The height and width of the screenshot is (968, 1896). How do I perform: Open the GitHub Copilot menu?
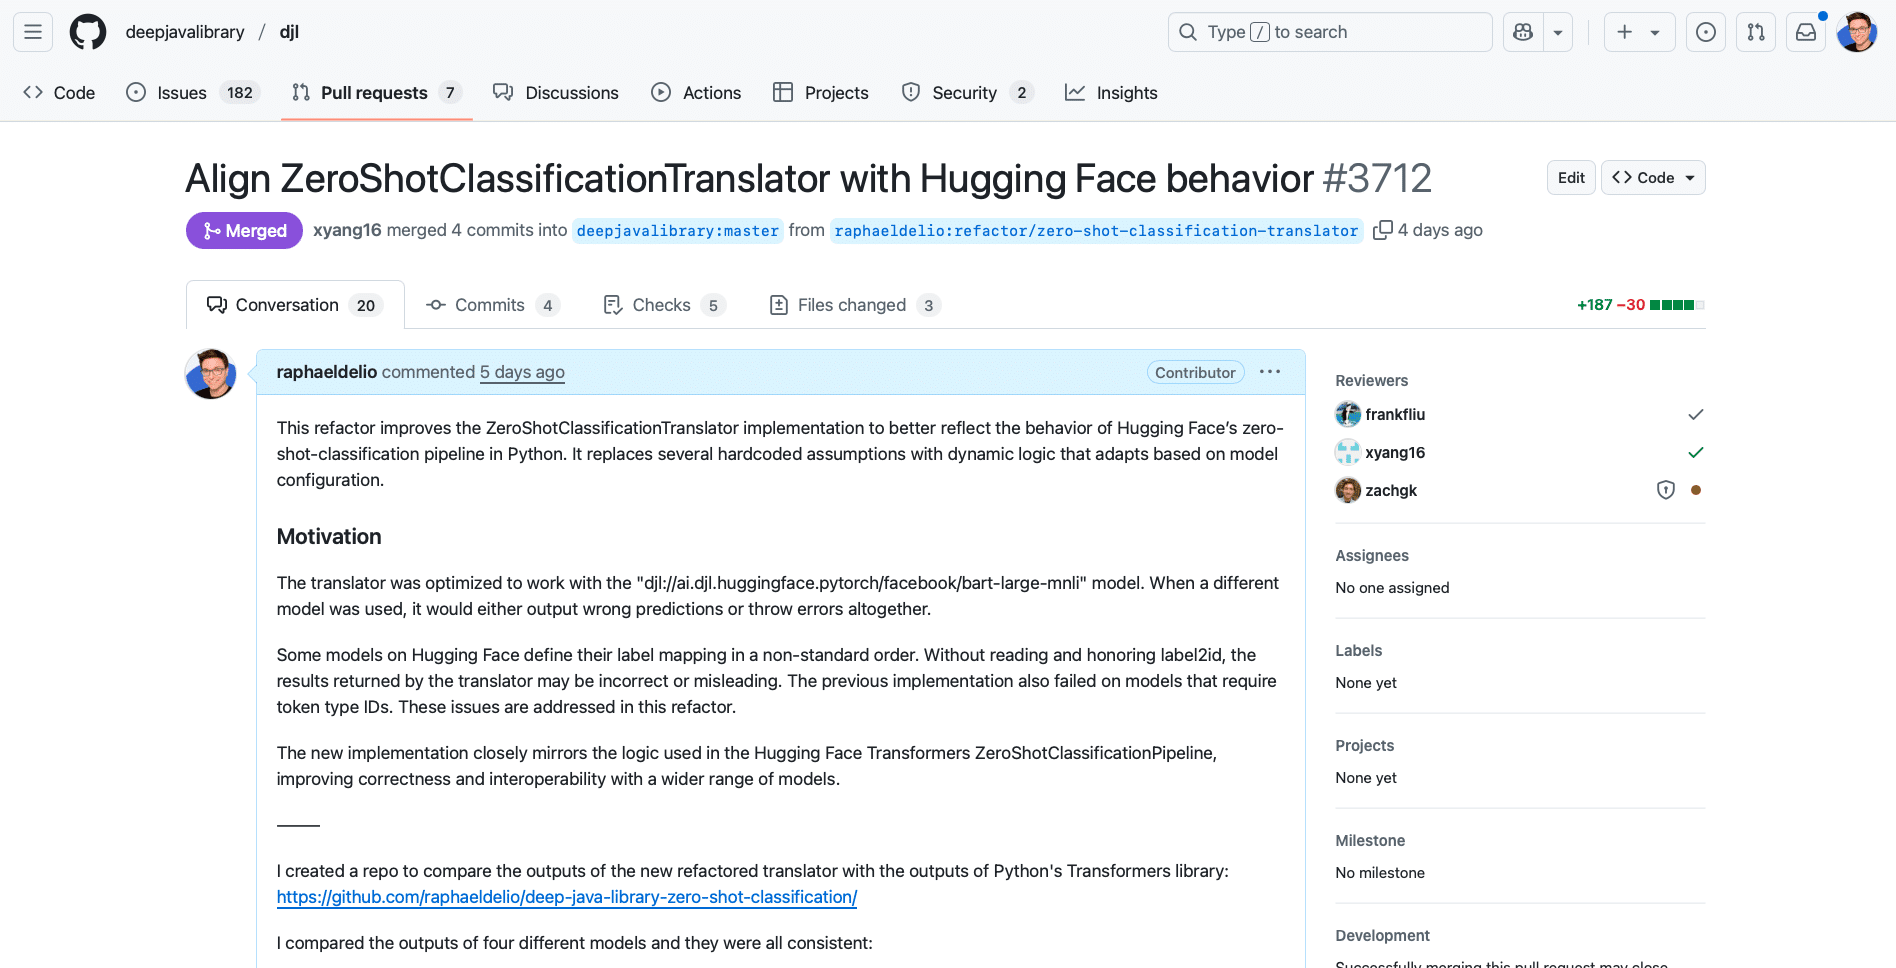[x=1522, y=31]
